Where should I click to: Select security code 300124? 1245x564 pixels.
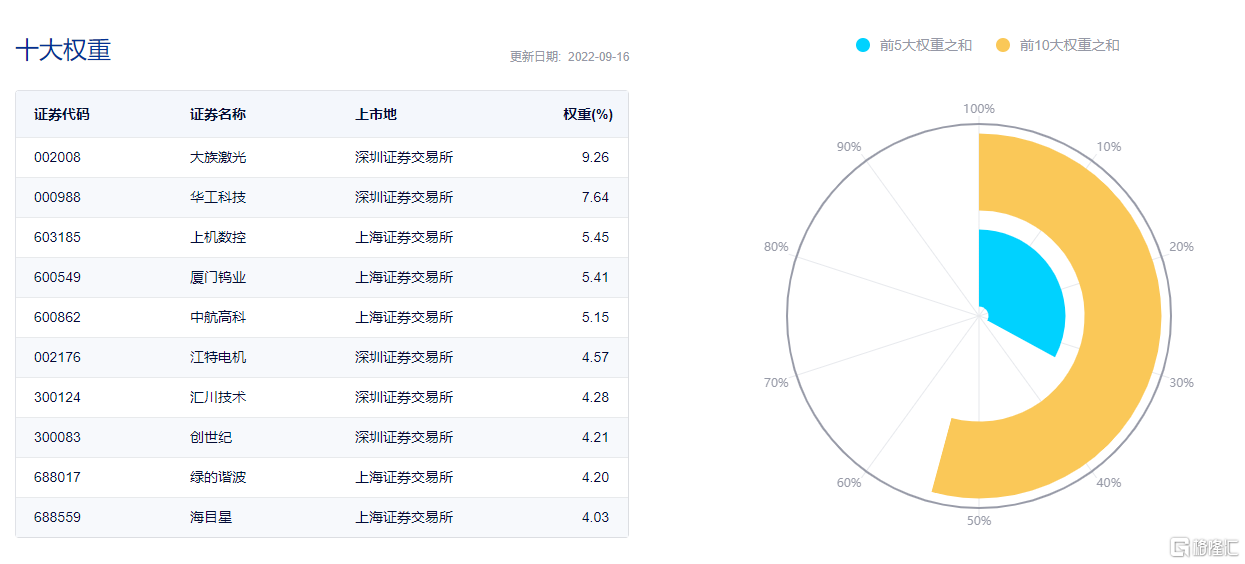coord(57,397)
